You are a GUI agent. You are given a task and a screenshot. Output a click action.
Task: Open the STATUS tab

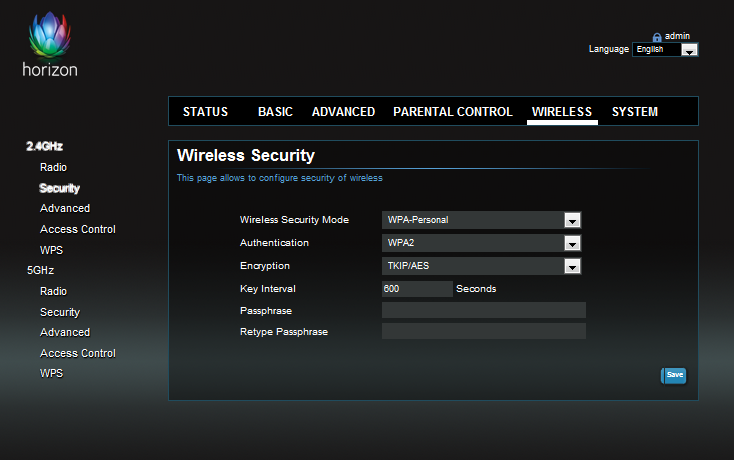(205, 112)
